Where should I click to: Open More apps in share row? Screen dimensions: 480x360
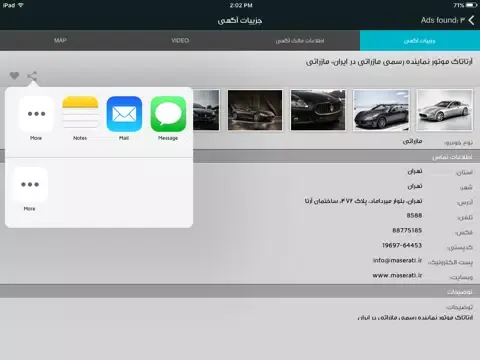coord(36,114)
